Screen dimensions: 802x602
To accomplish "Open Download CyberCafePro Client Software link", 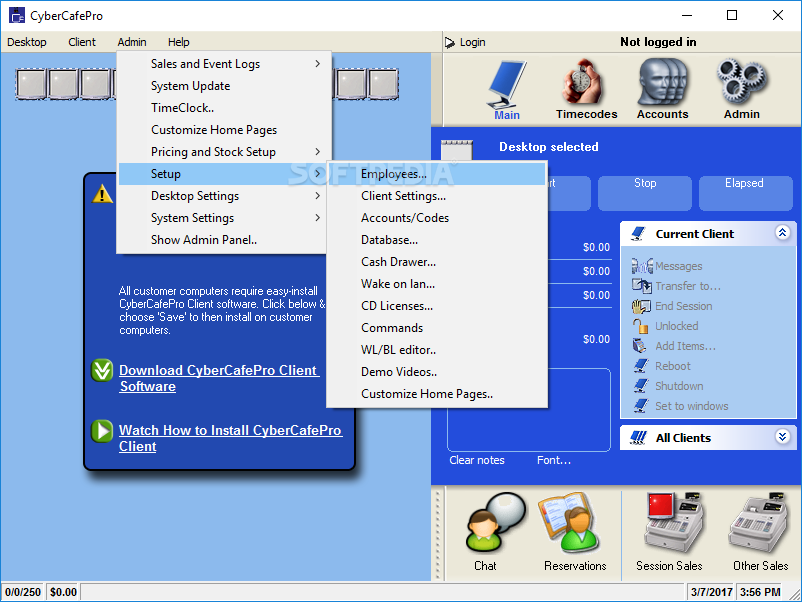I will (219, 378).
